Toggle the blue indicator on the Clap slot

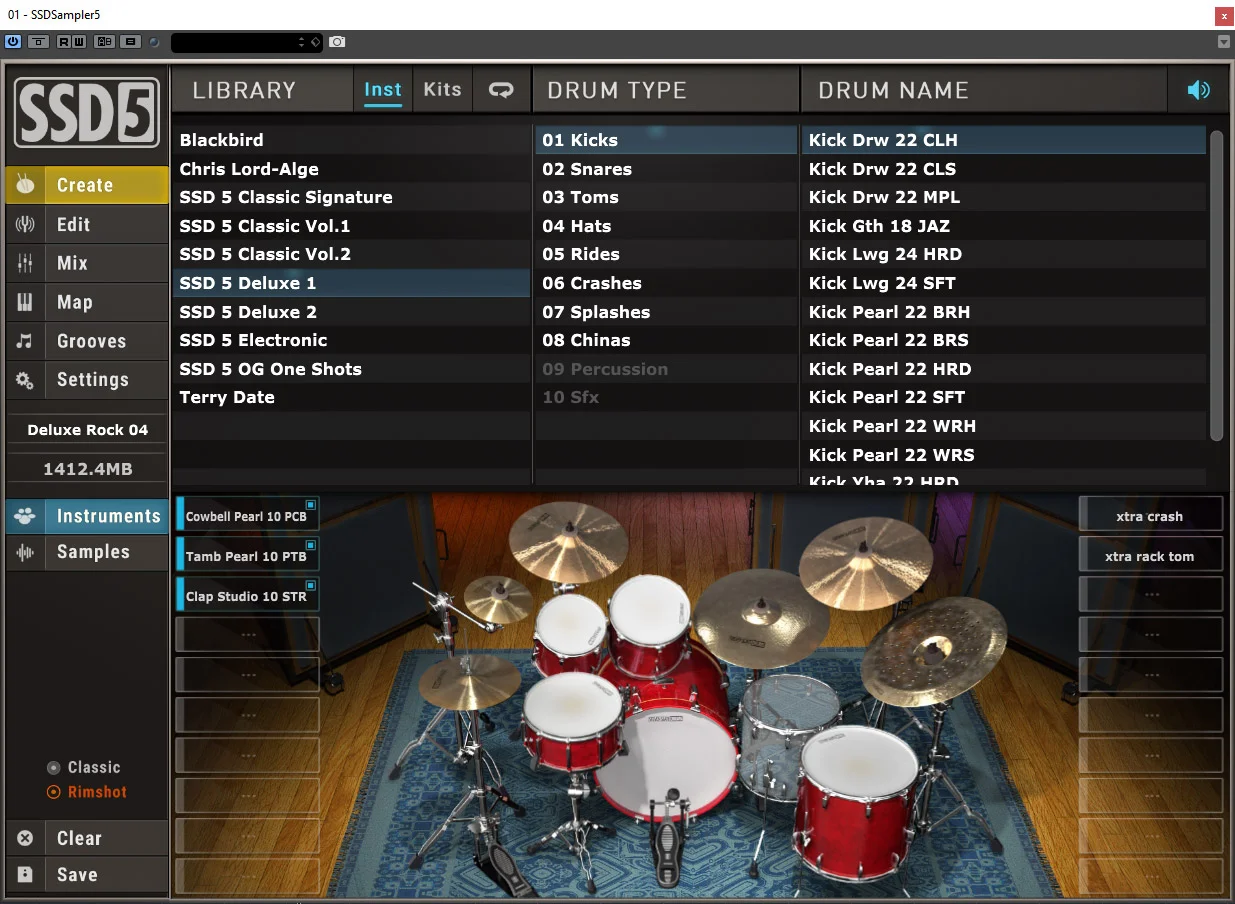[x=311, y=585]
